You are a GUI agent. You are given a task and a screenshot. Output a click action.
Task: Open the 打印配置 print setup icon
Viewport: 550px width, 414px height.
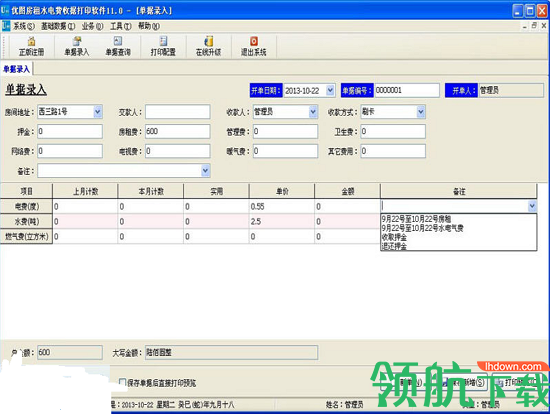click(163, 46)
